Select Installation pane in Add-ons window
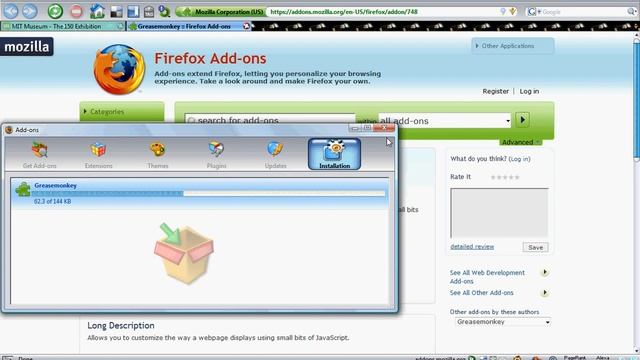The image size is (640, 360). point(334,154)
